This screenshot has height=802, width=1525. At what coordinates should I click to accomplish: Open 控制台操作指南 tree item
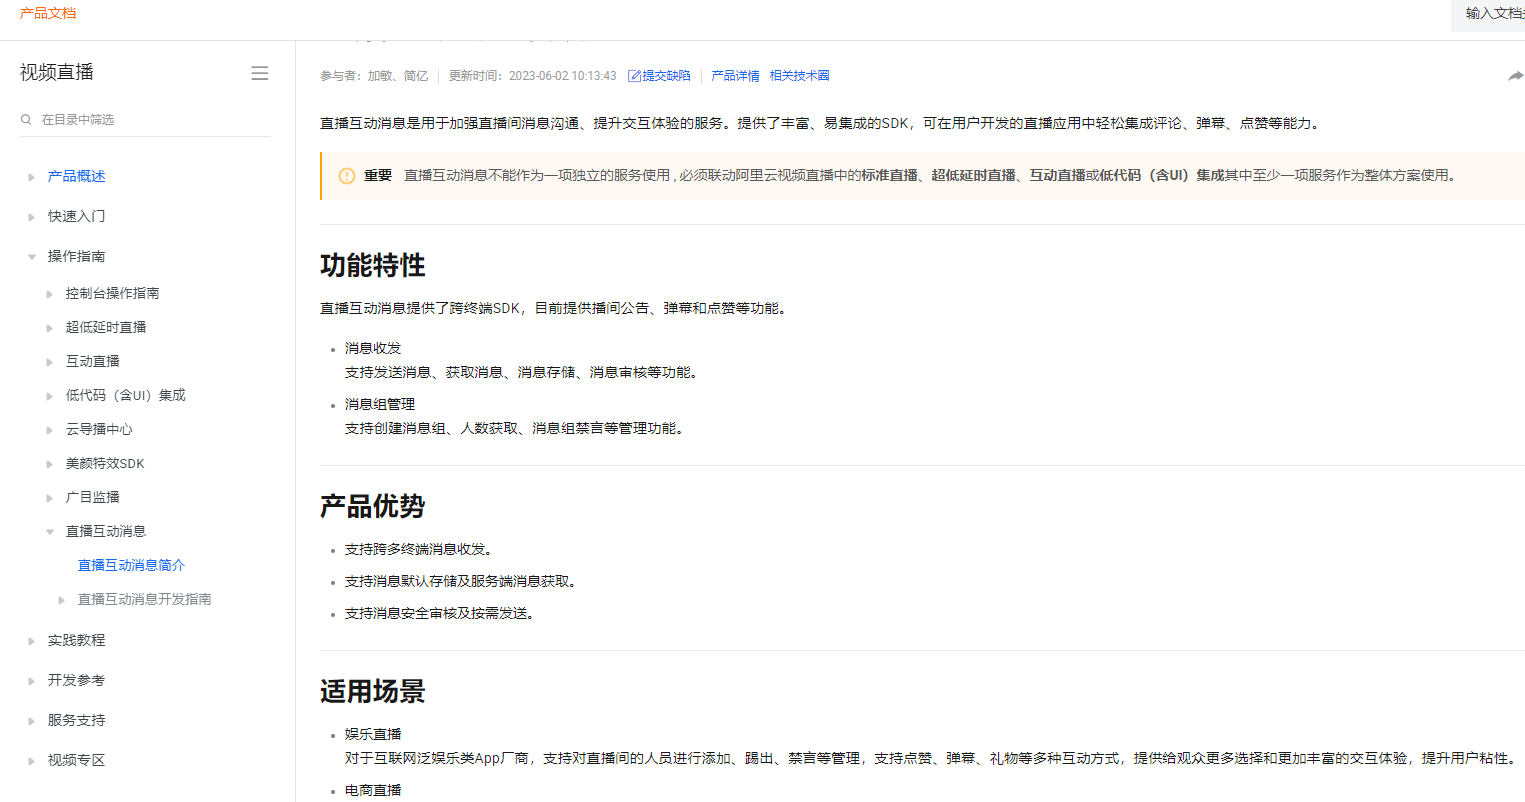click(113, 293)
